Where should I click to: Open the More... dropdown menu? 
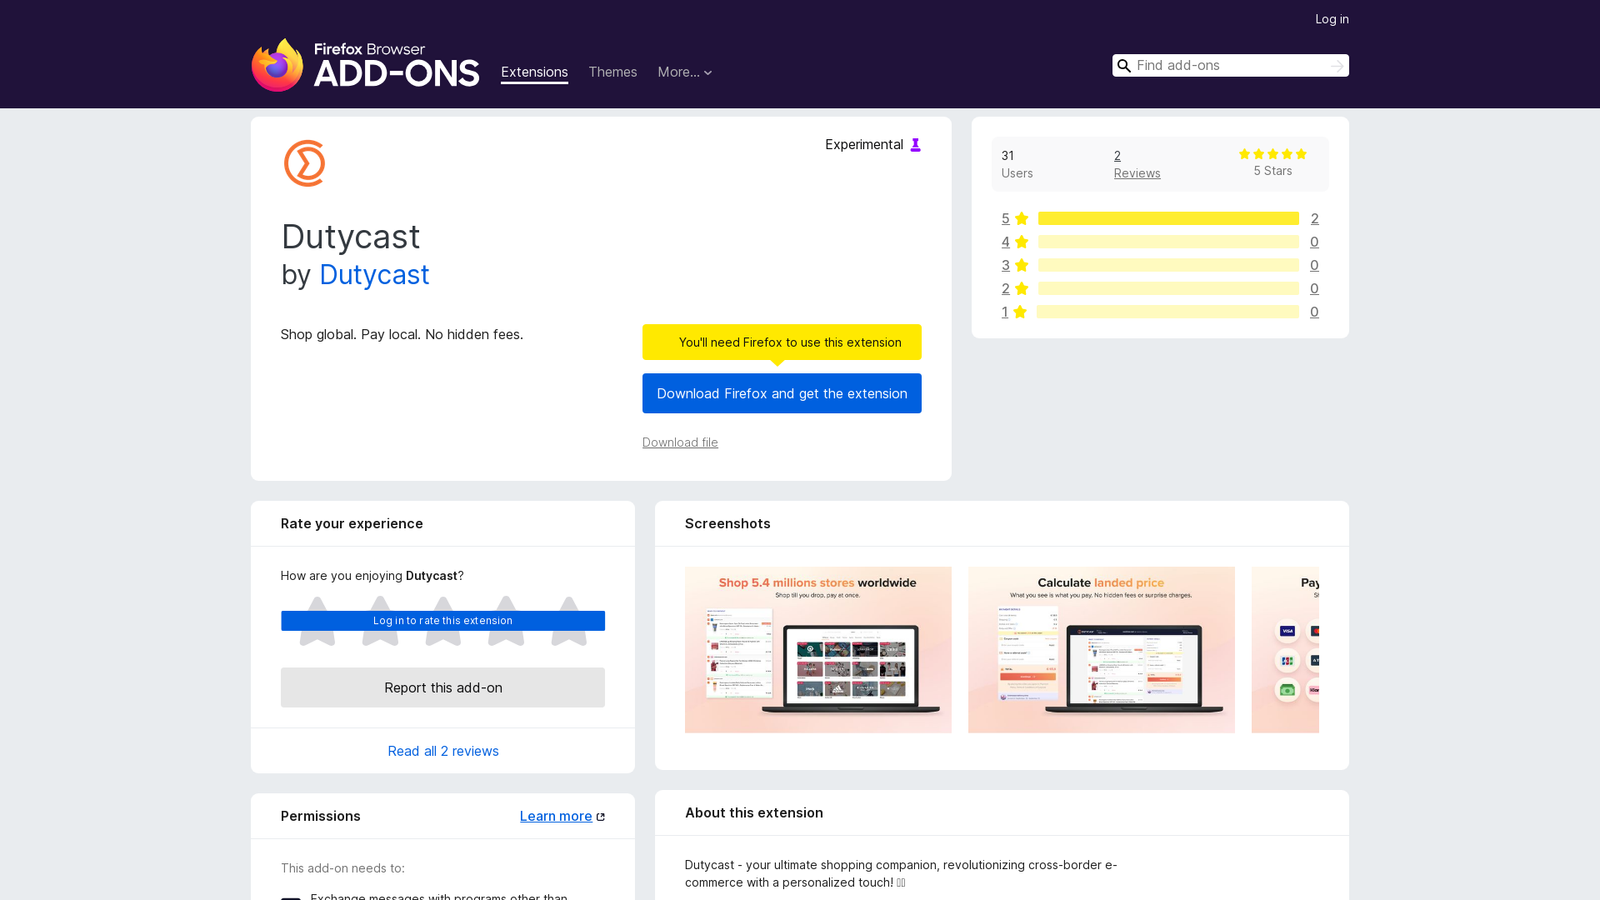coord(685,72)
